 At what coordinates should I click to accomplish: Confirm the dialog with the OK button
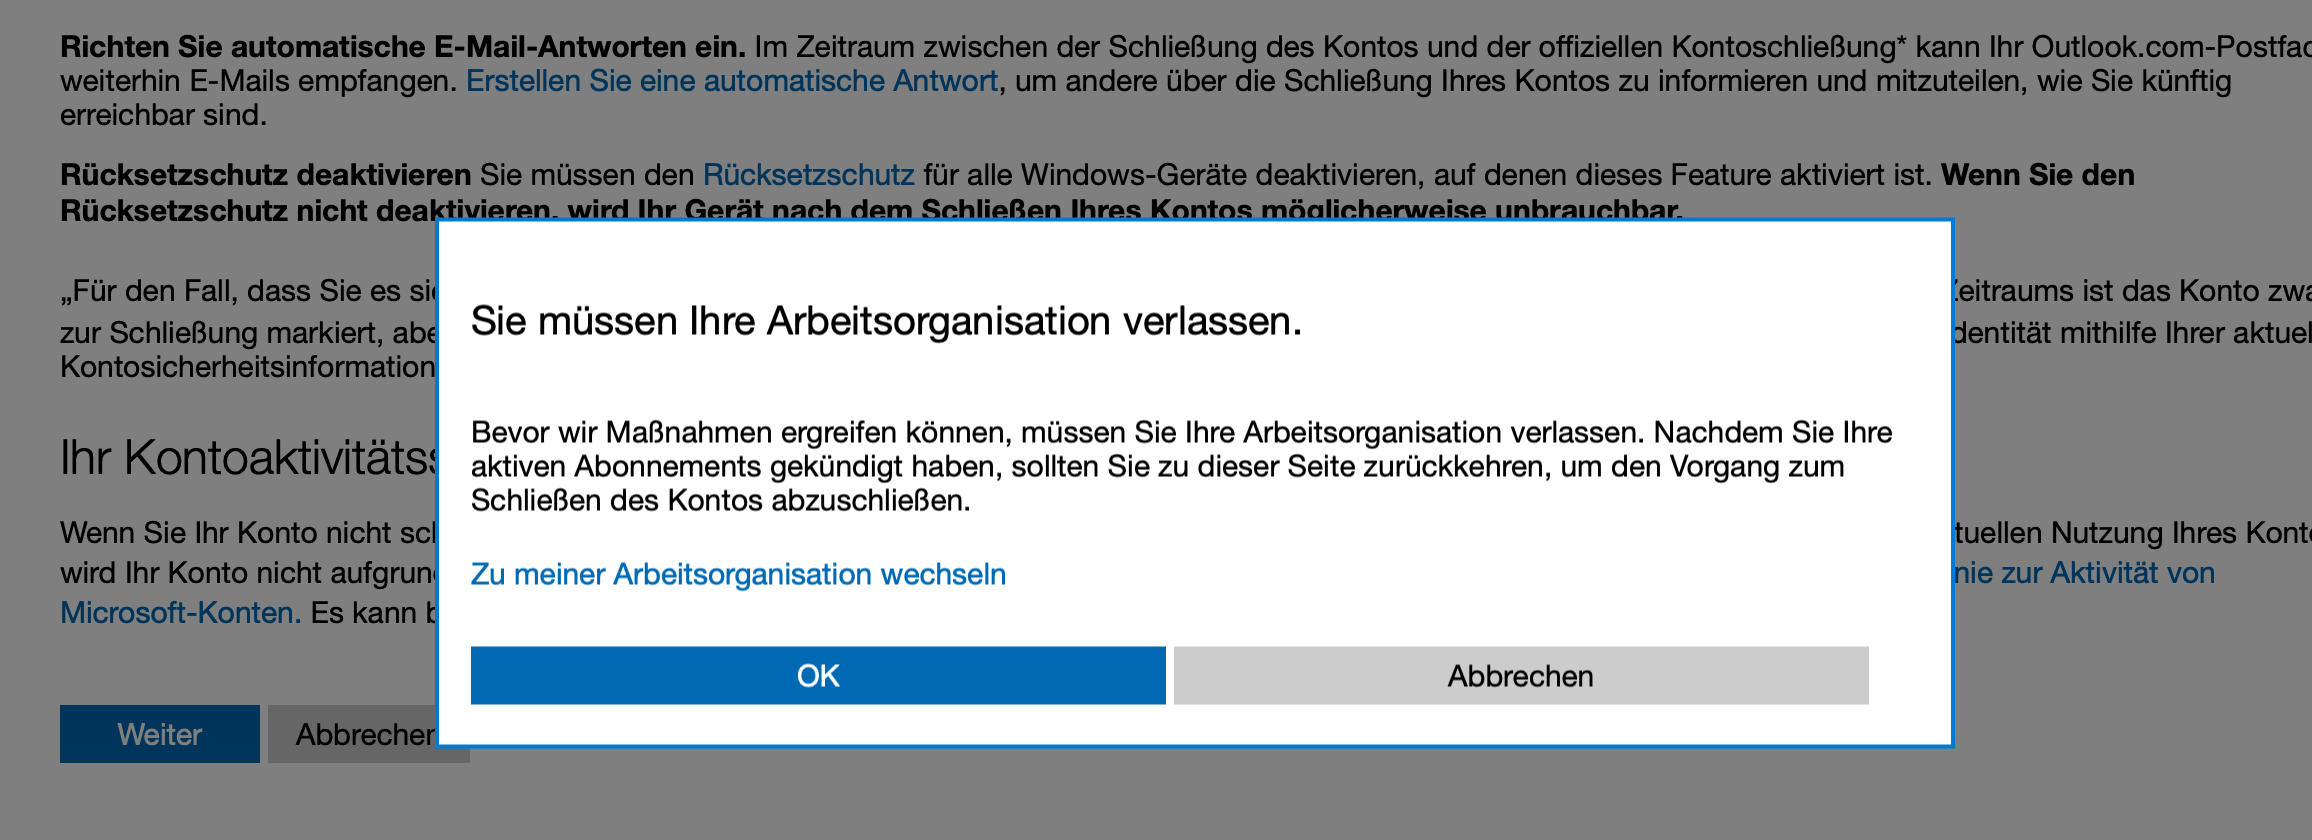(818, 675)
